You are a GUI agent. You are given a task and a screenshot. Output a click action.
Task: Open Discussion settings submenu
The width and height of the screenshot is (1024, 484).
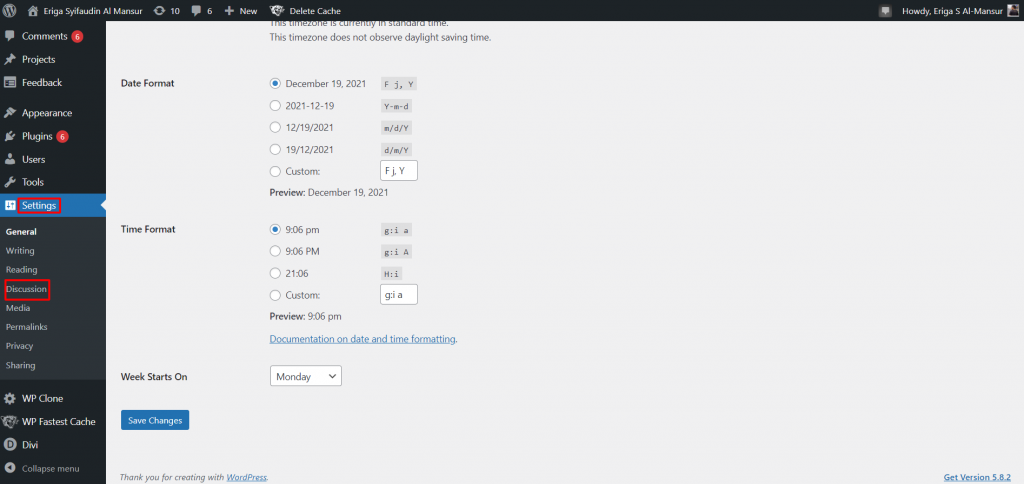pos(26,289)
